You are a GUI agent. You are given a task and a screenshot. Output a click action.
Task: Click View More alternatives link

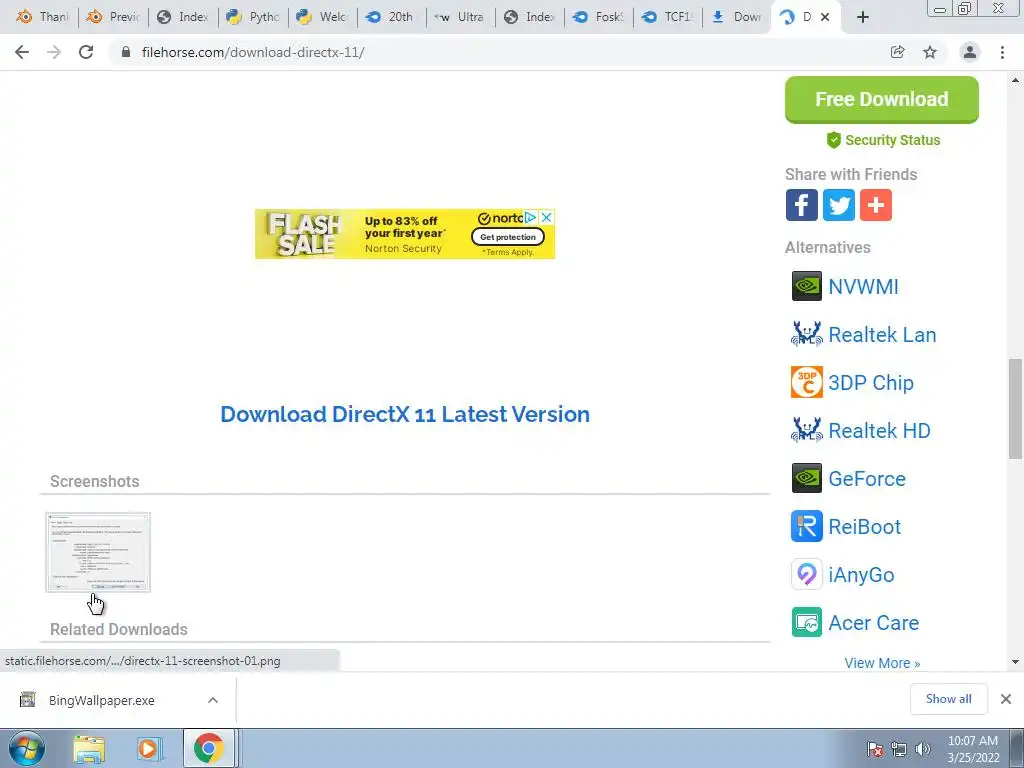[x=882, y=663]
